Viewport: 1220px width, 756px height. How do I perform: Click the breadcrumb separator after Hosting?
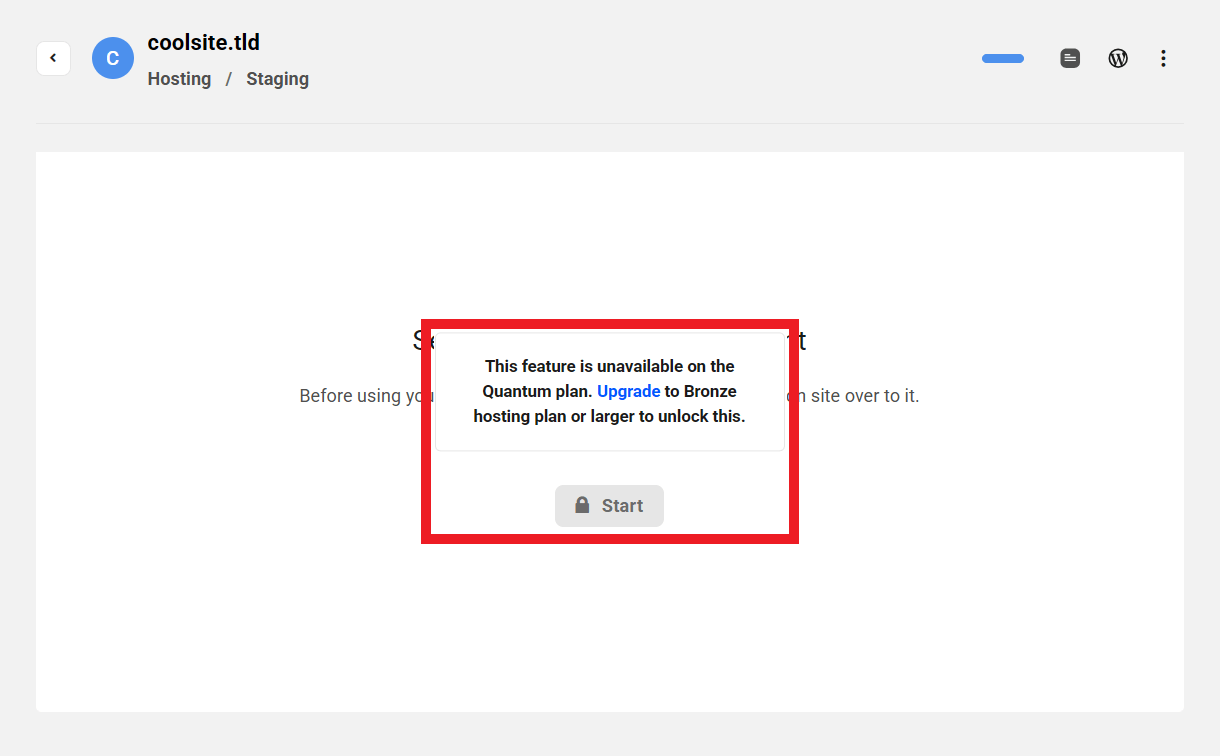tap(228, 78)
